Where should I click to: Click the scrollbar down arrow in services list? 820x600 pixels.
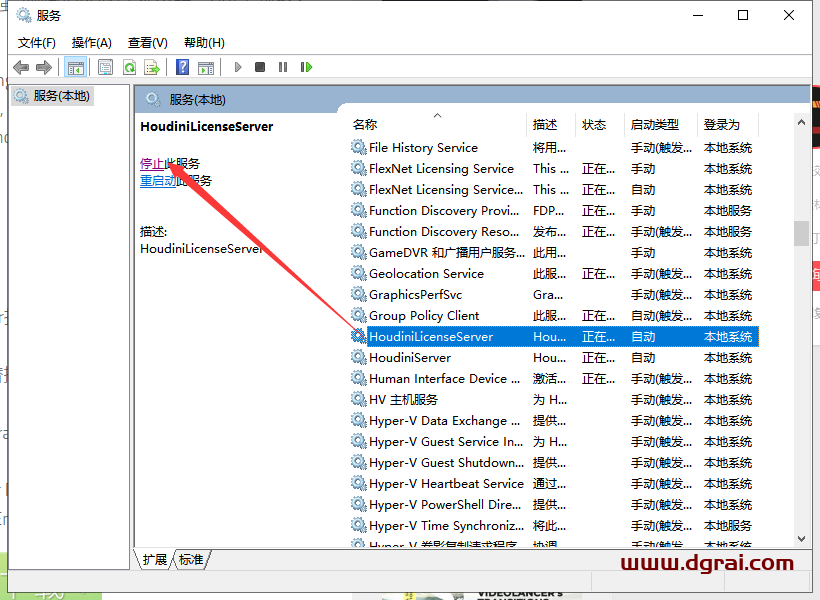click(x=801, y=539)
